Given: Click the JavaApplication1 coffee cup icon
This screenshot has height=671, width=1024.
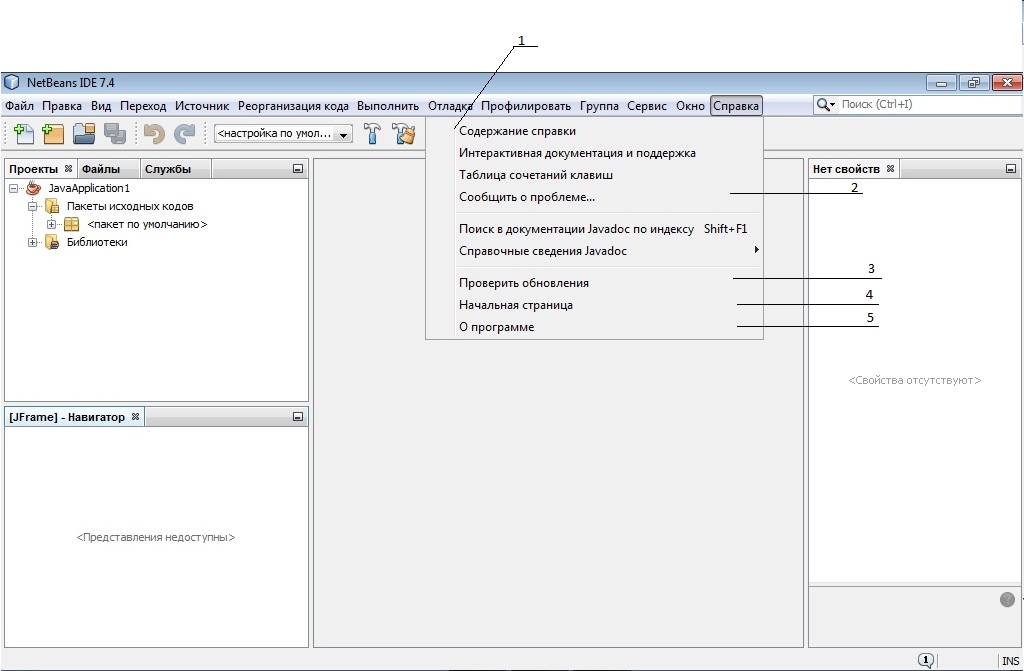Looking at the screenshot, I should coord(33,188).
